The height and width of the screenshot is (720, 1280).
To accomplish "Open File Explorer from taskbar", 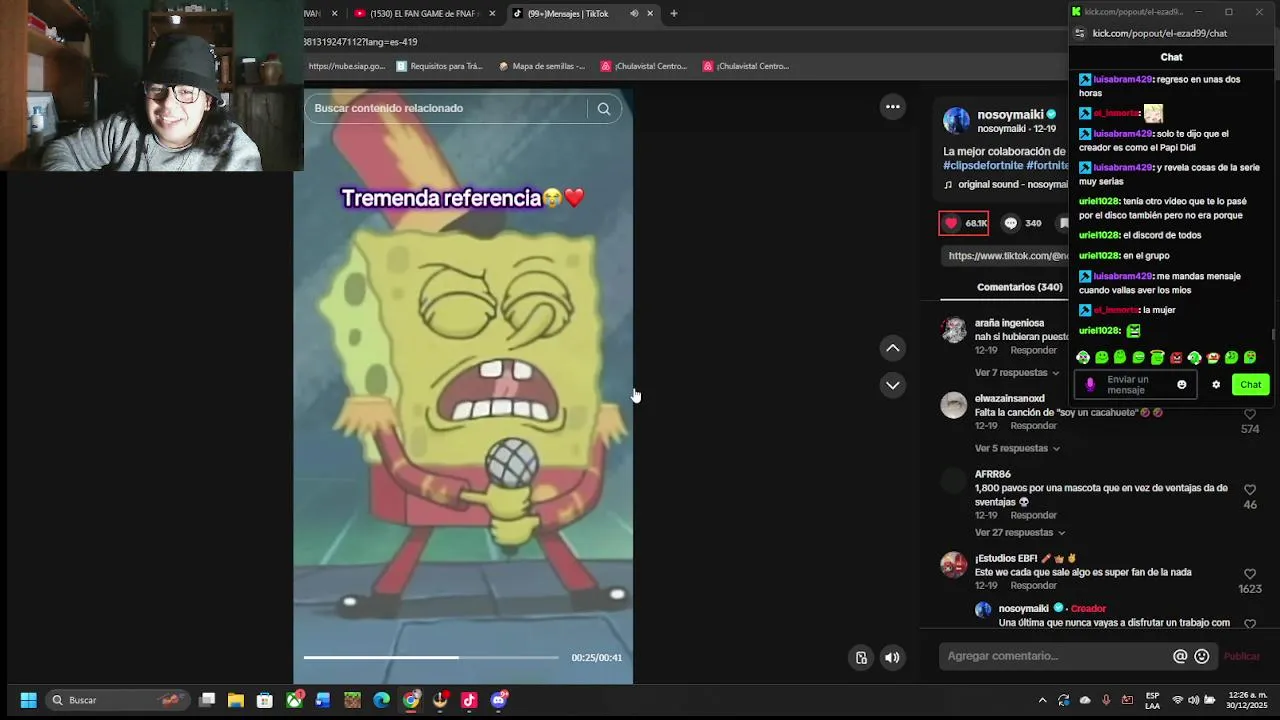I will tap(236, 700).
